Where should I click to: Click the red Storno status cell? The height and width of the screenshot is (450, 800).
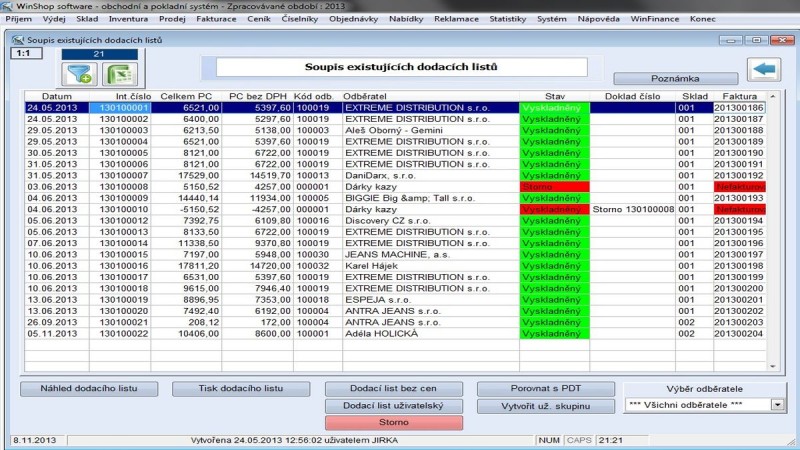click(554, 186)
